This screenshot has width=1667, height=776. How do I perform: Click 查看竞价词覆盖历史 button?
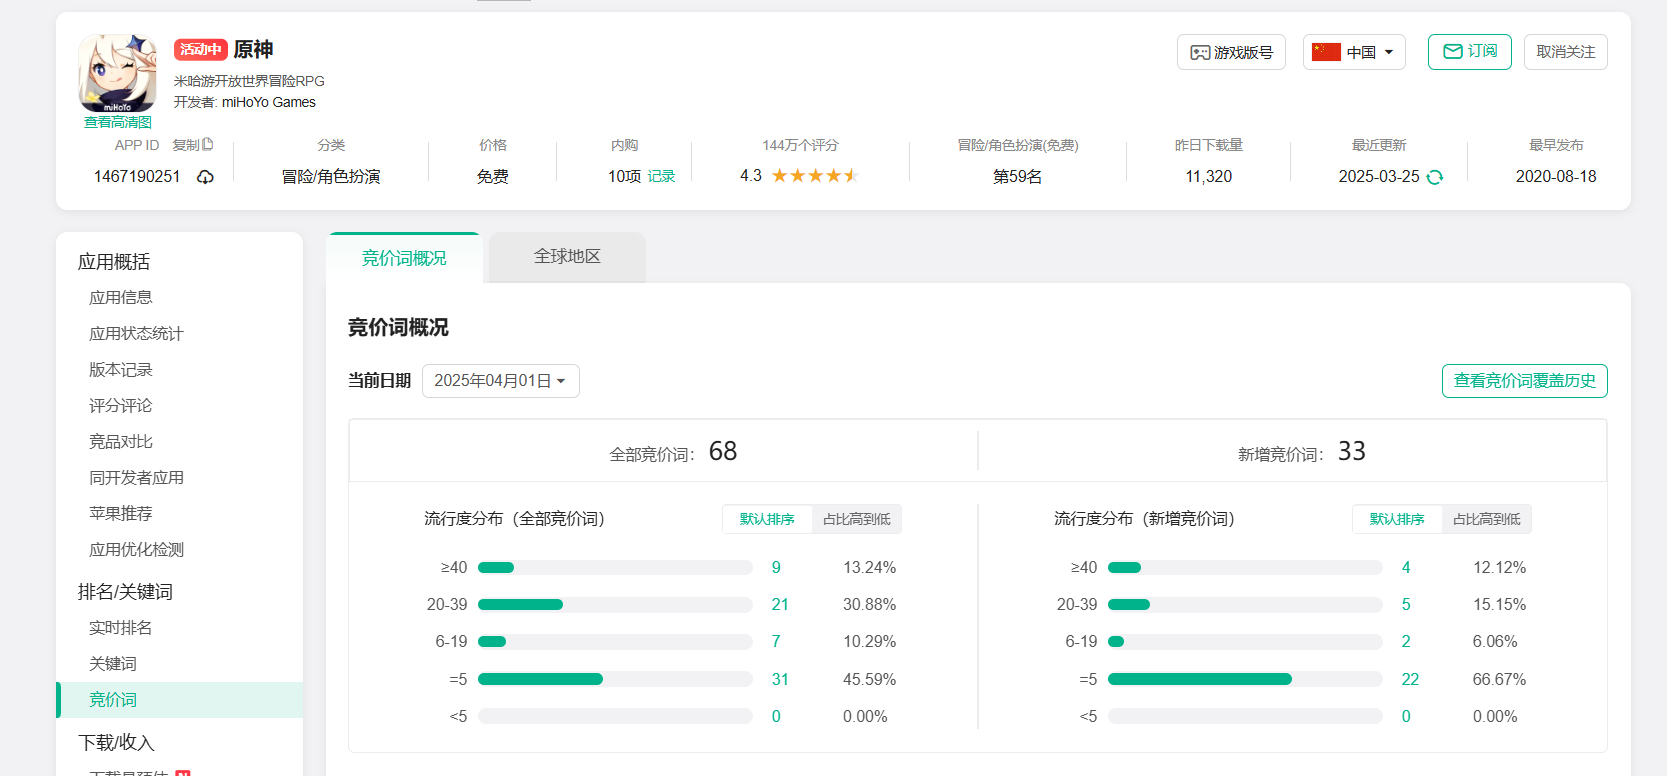click(x=1524, y=381)
